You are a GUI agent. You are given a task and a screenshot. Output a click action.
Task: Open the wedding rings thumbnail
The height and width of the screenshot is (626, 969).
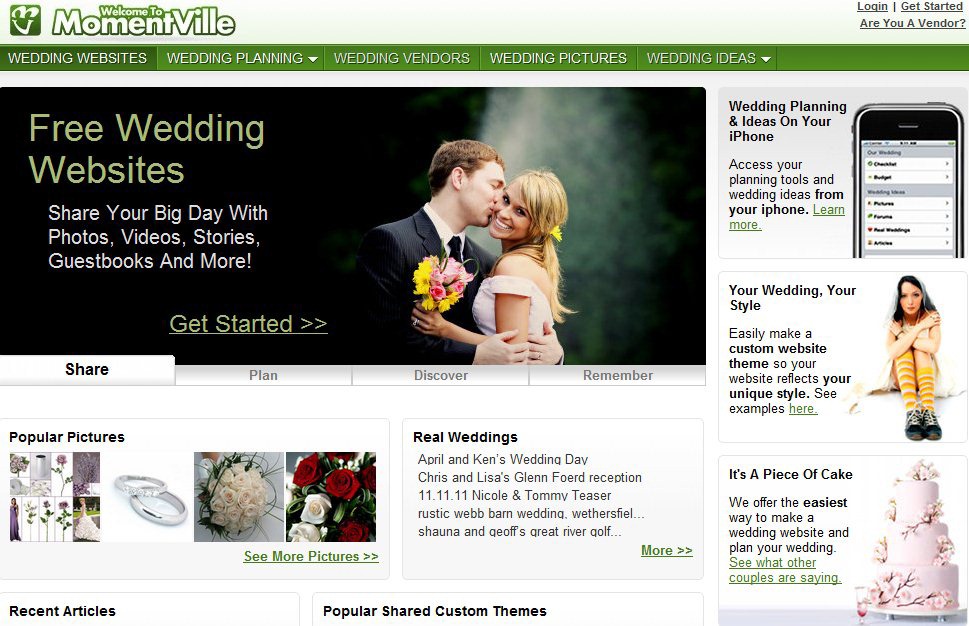click(x=147, y=497)
